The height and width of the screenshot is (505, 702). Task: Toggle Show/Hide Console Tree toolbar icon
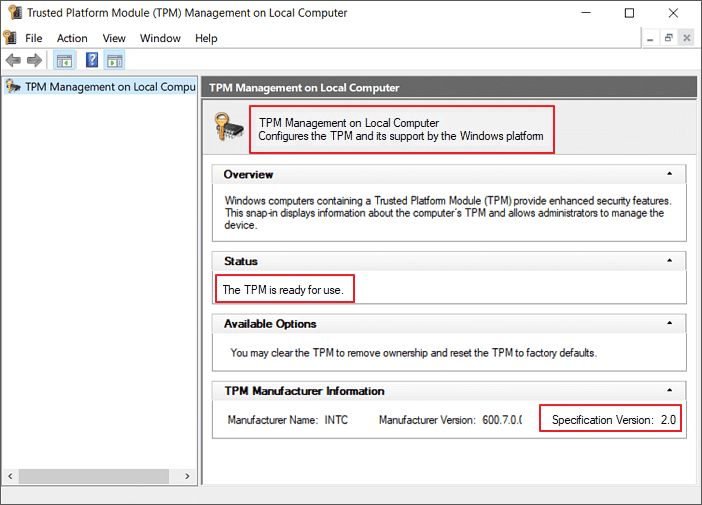tap(64, 61)
